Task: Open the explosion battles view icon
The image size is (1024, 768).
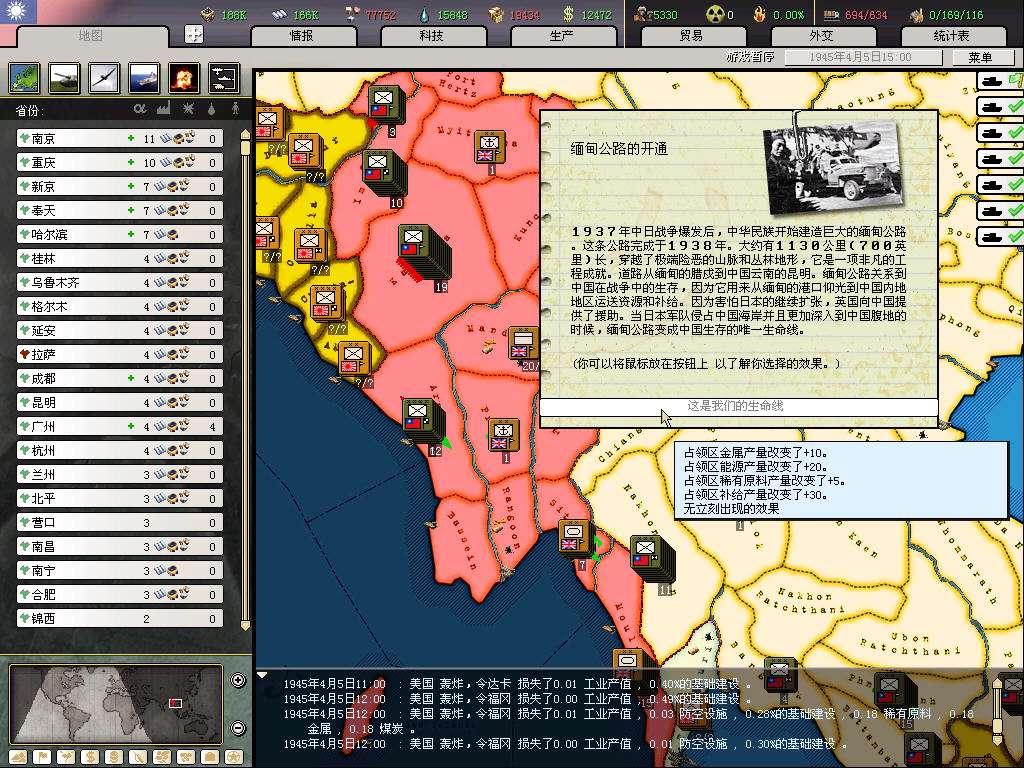Action: point(184,77)
